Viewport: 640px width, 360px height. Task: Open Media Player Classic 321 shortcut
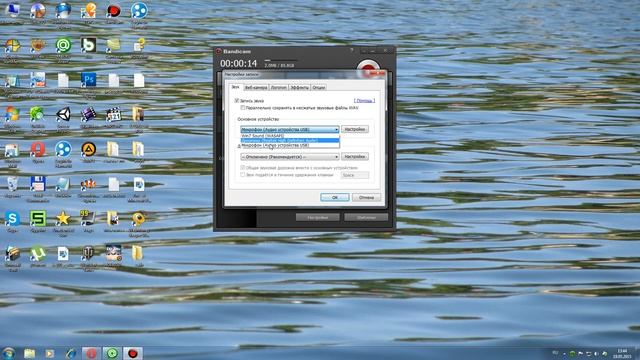(x=113, y=115)
